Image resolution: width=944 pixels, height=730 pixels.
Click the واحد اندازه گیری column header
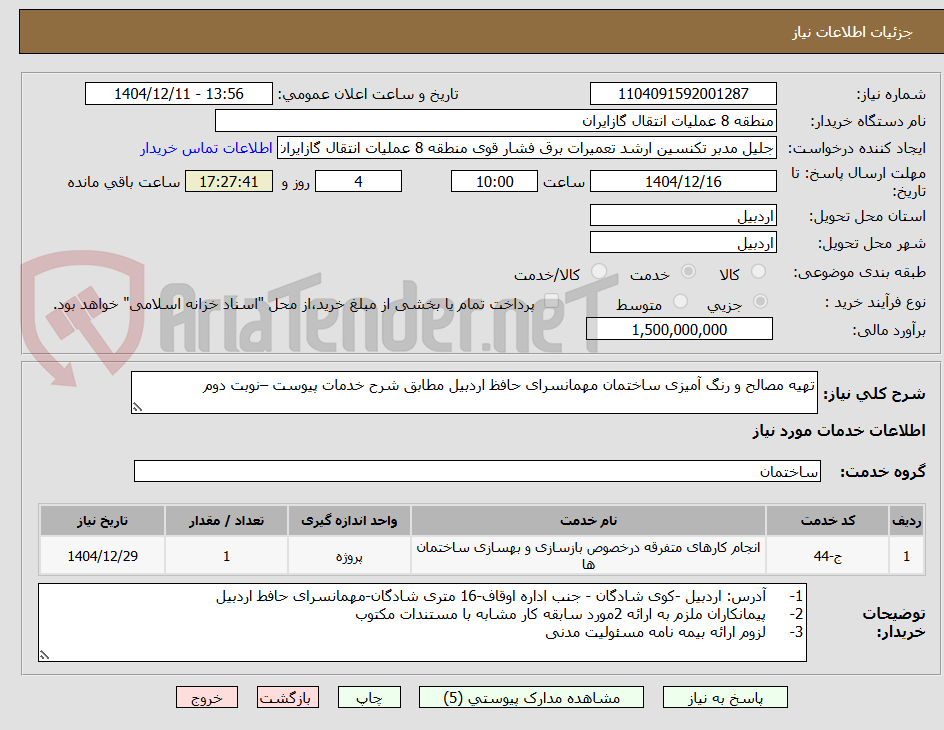349,521
